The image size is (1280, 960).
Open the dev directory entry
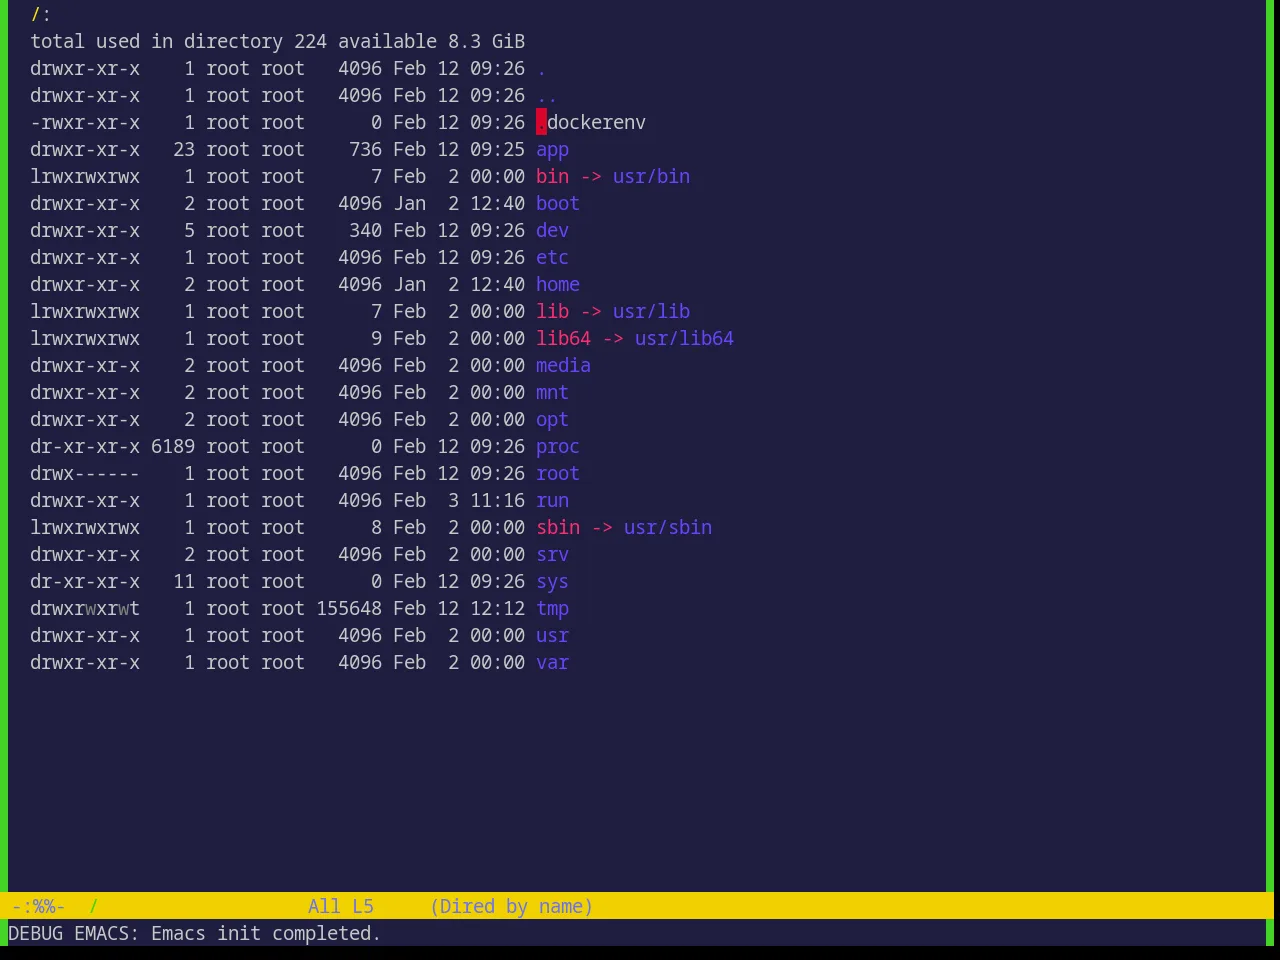coord(552,231)
